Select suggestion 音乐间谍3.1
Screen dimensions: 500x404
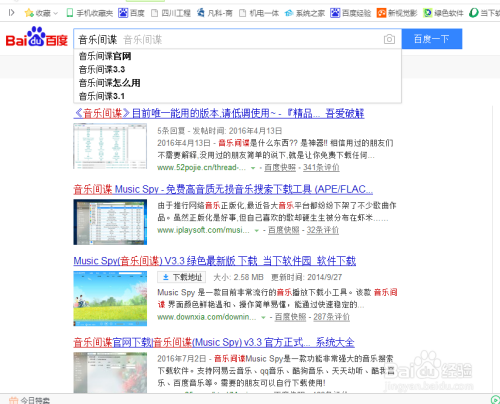coord(102,96)
